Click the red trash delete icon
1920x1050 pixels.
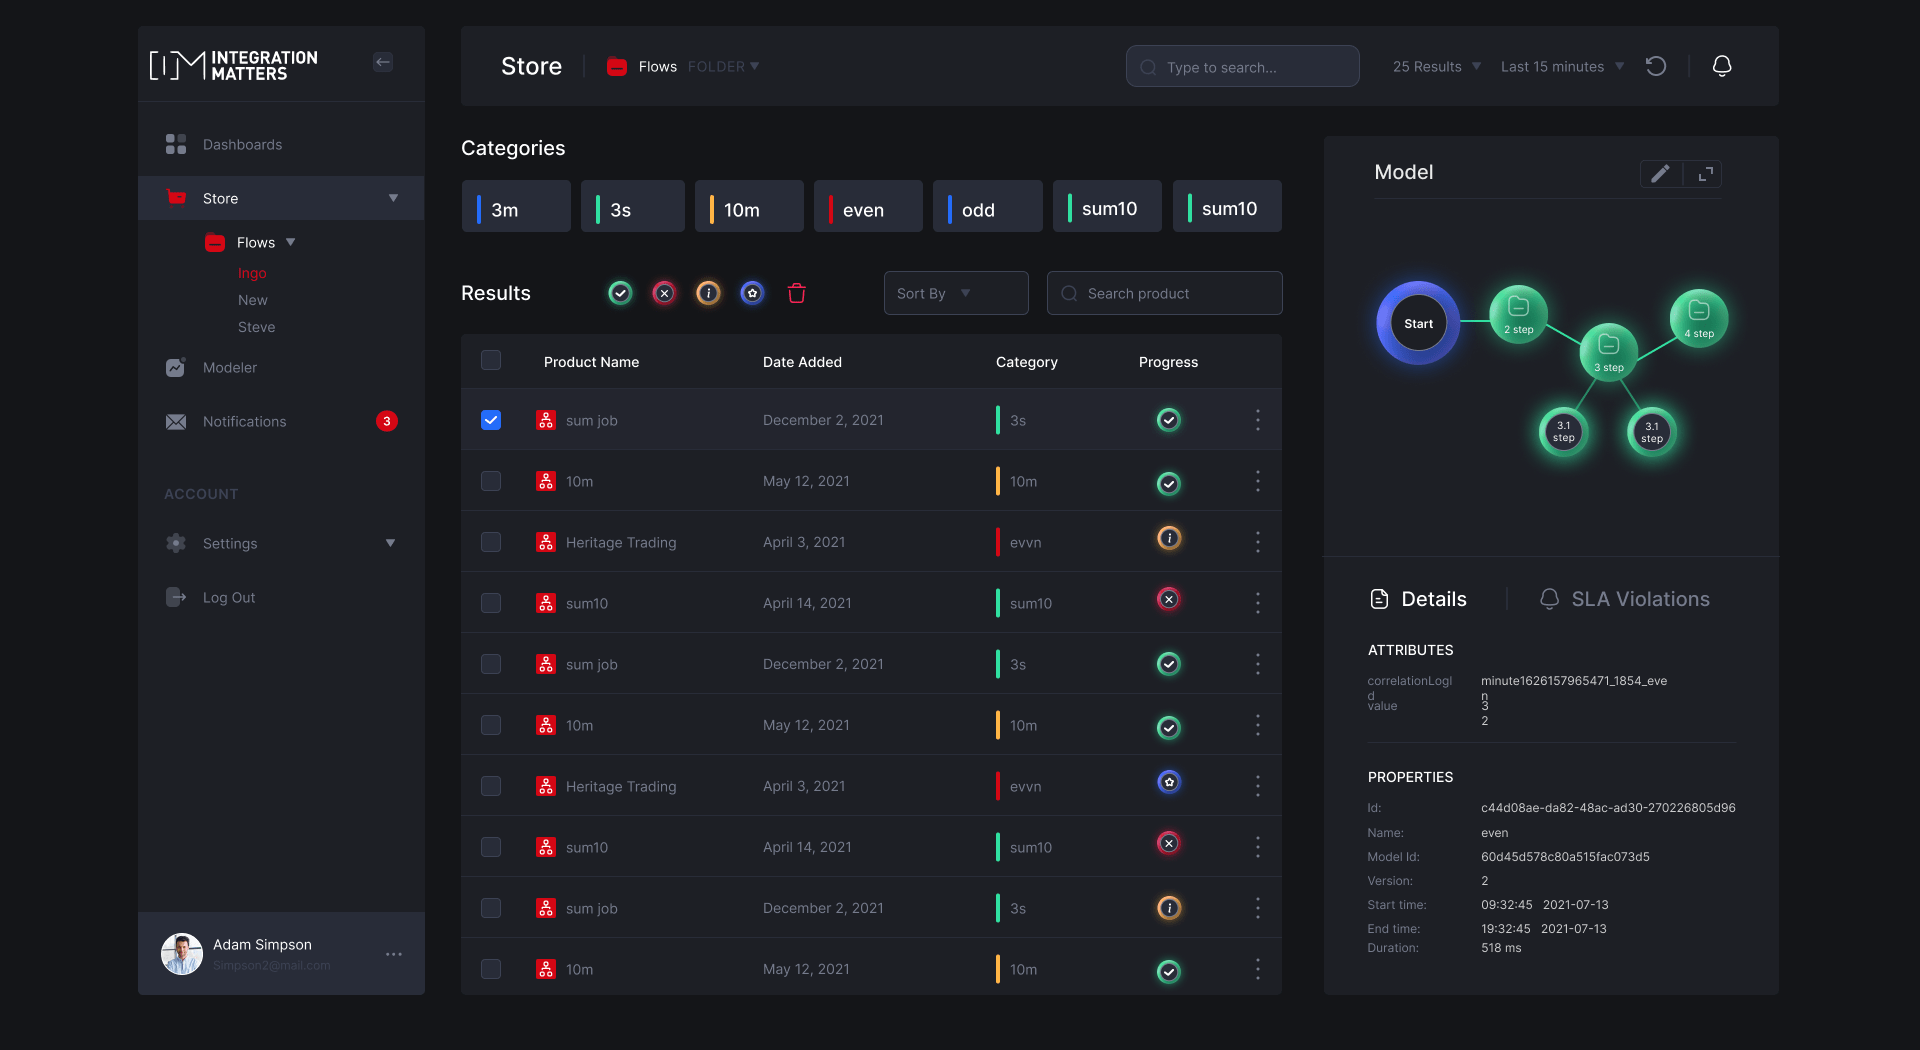point(796,293)
